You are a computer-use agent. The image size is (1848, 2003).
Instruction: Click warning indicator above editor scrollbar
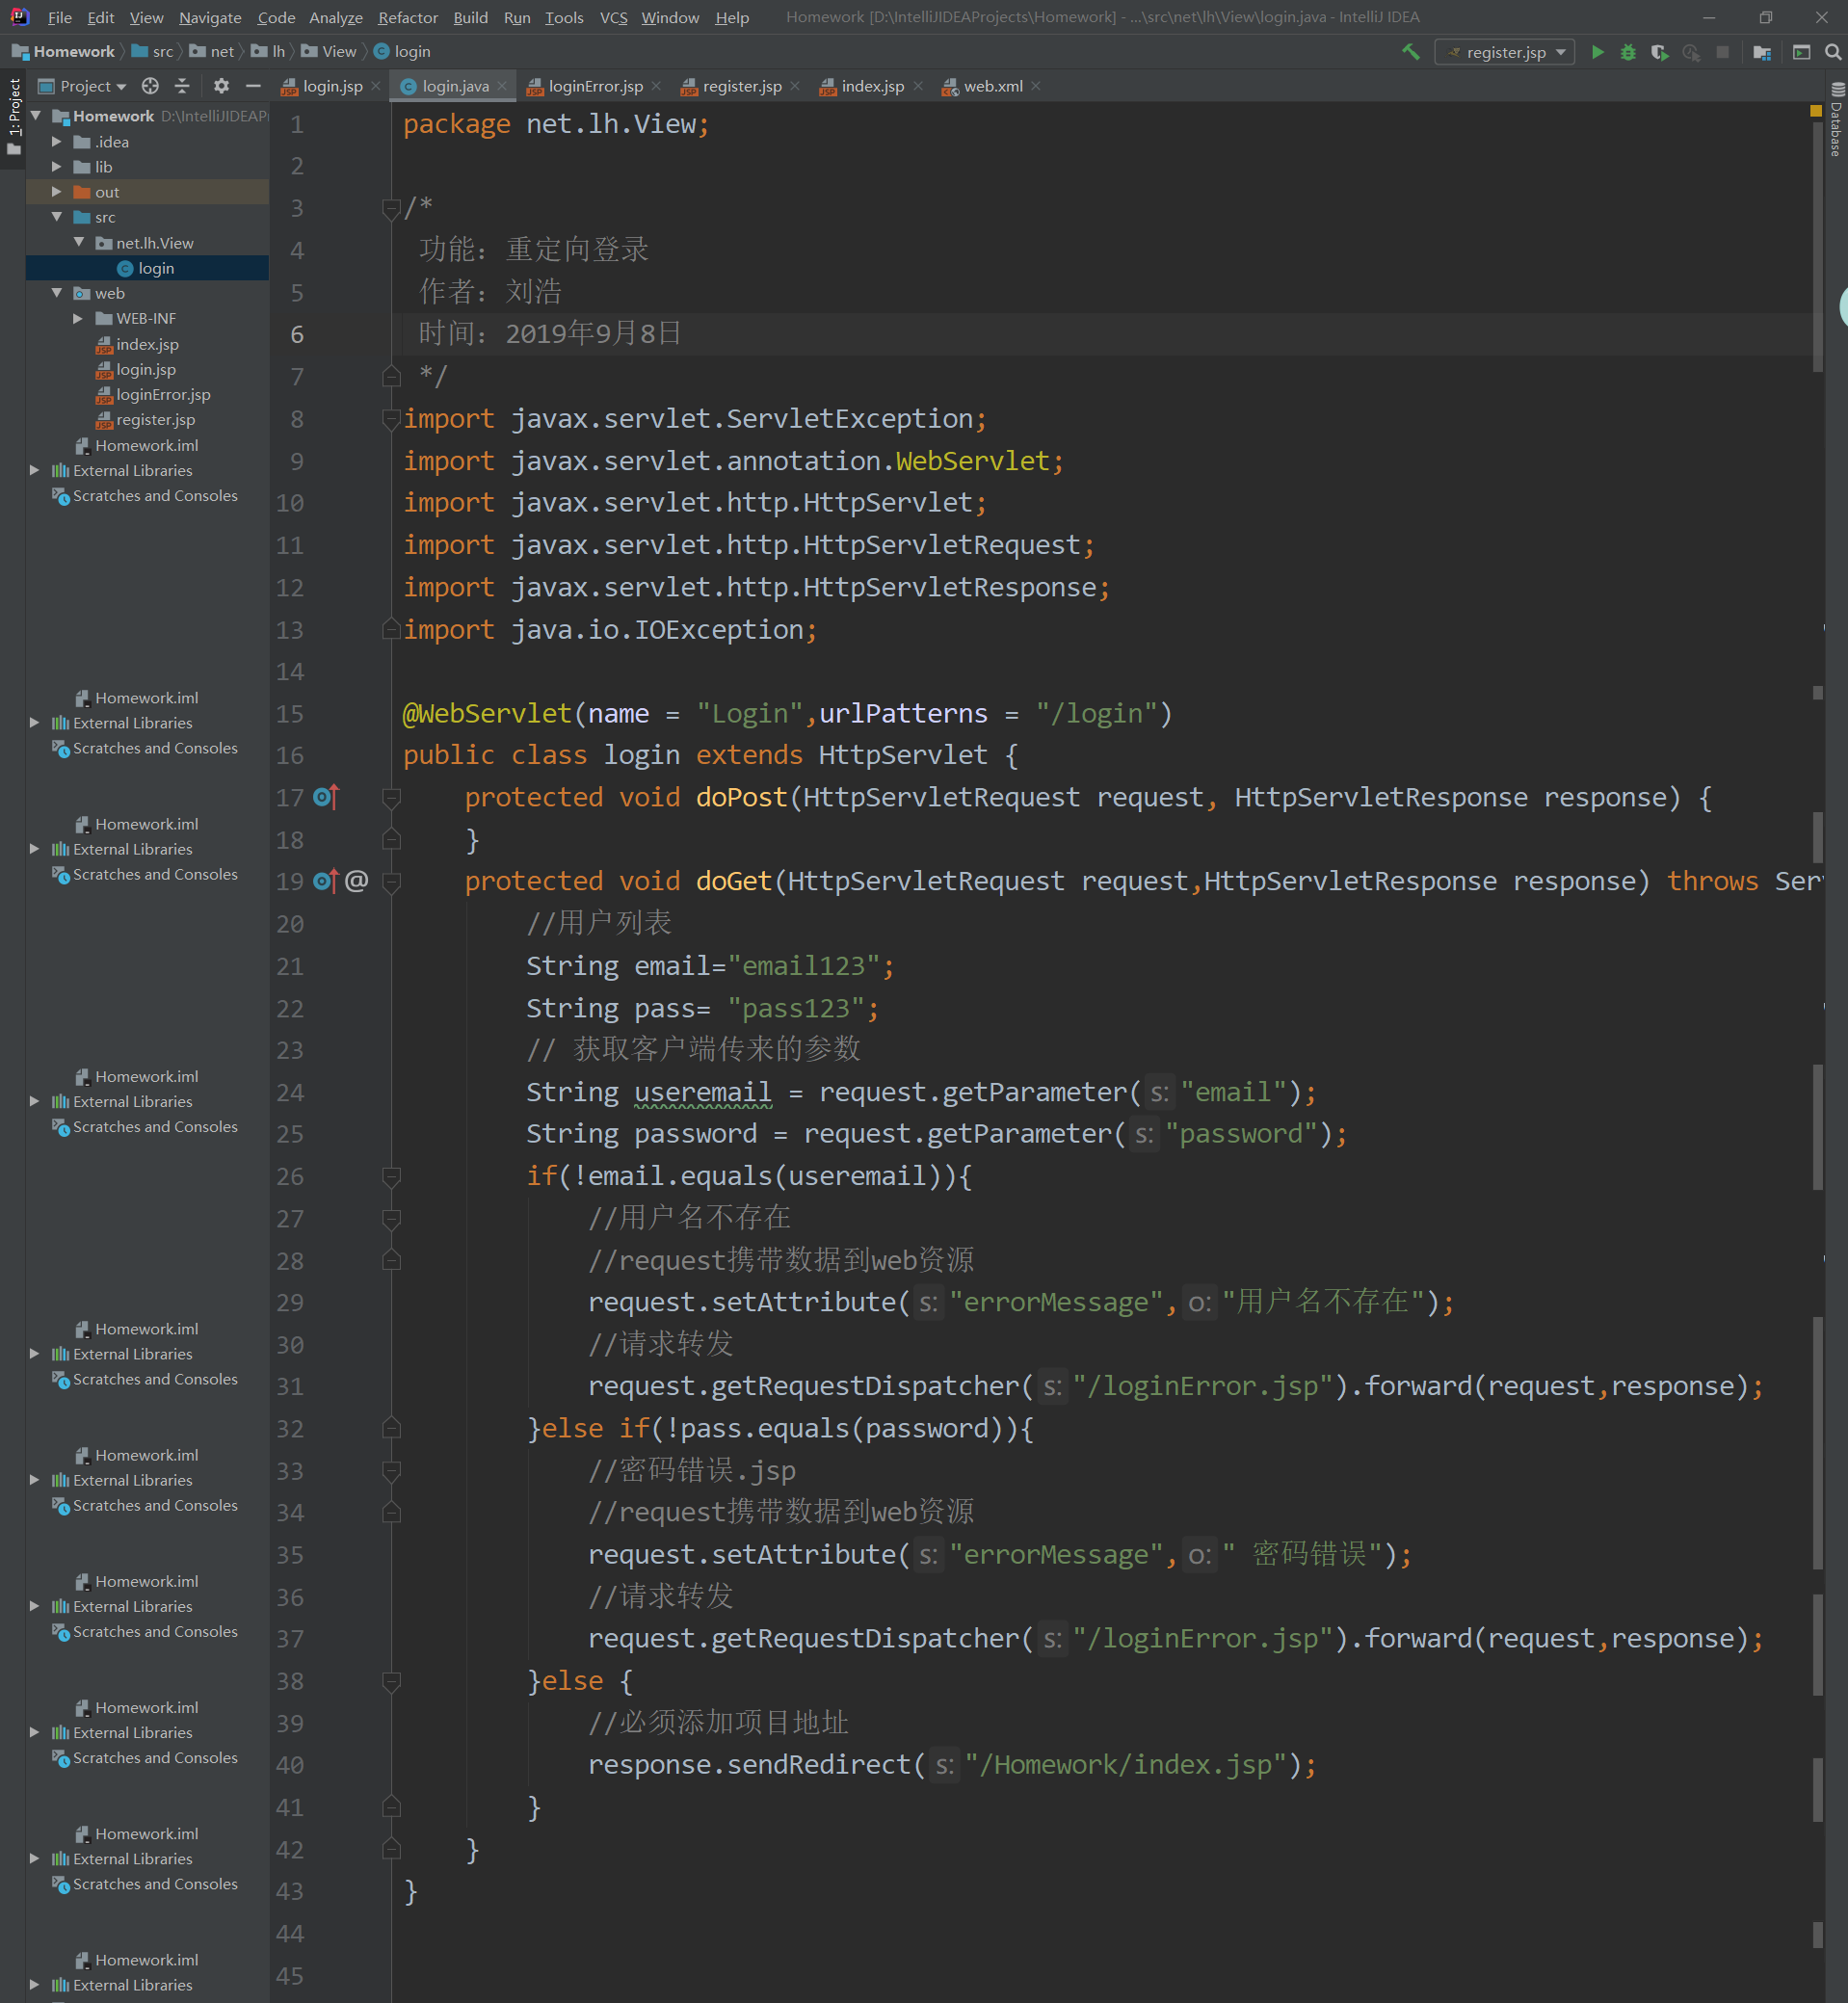[1816, 111]
